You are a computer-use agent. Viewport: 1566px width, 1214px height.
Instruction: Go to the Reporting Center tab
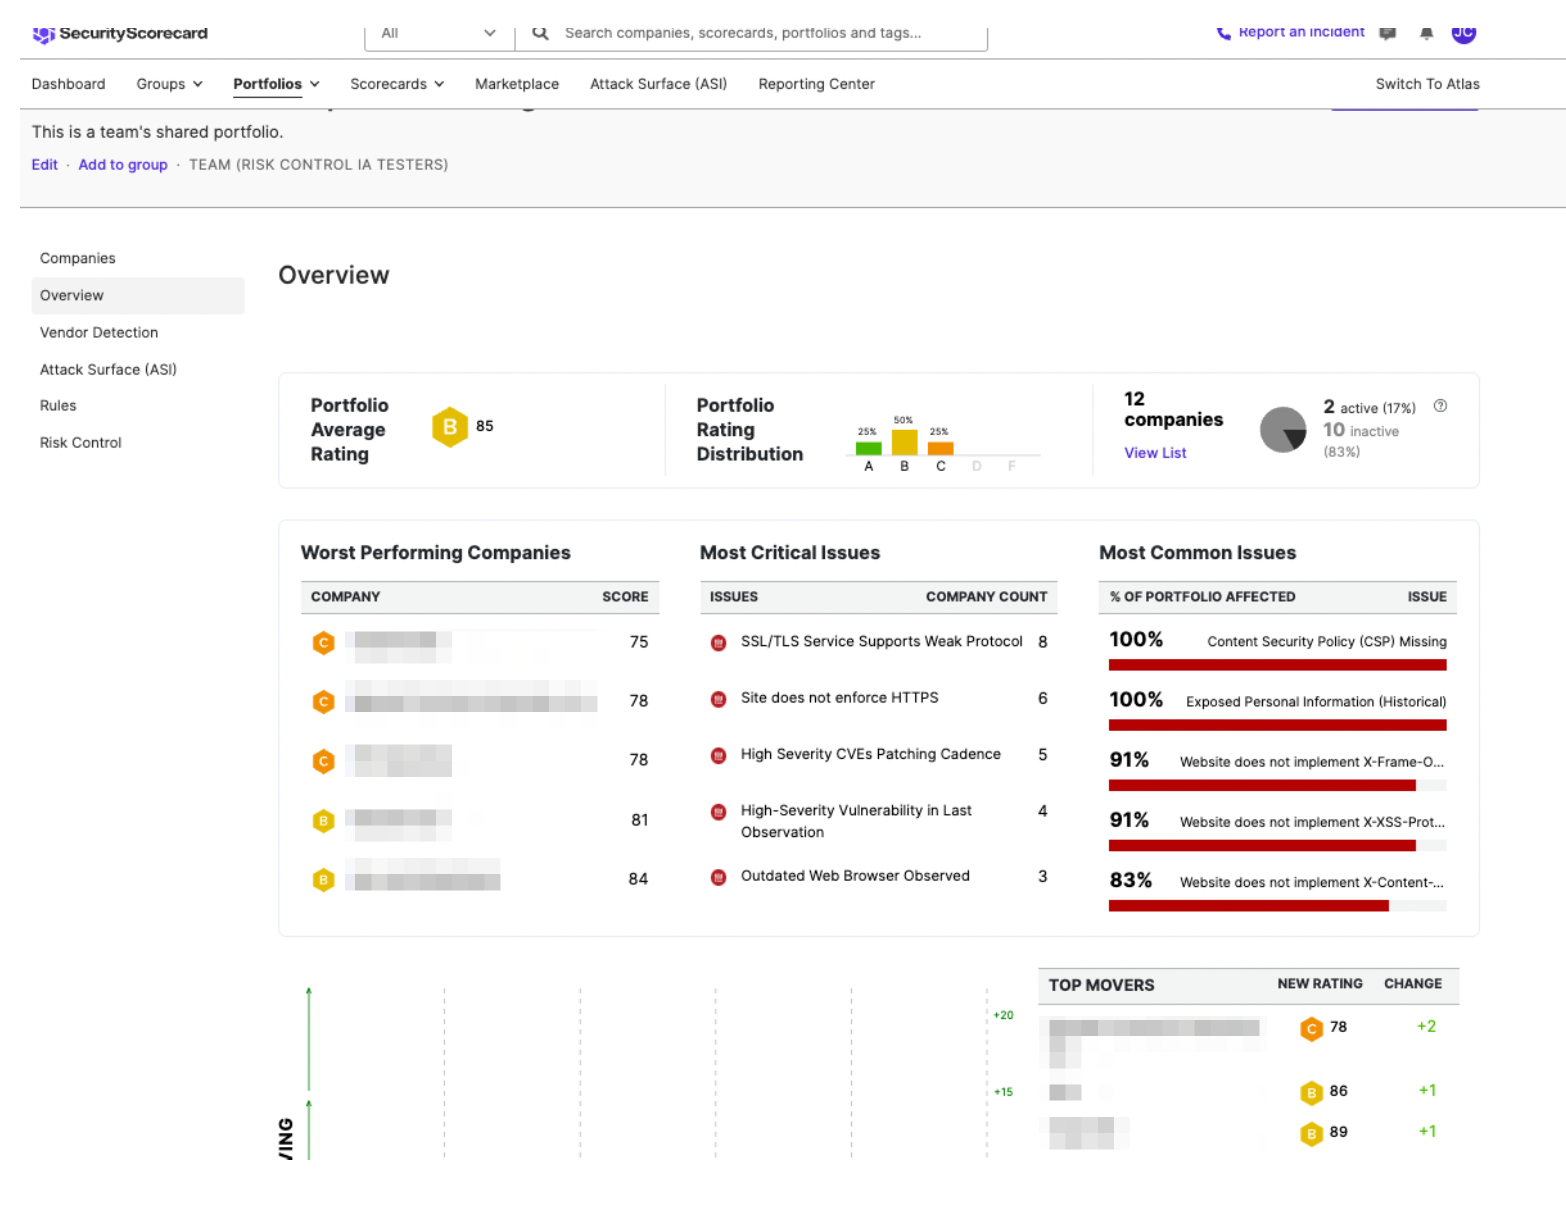(816, 84)
